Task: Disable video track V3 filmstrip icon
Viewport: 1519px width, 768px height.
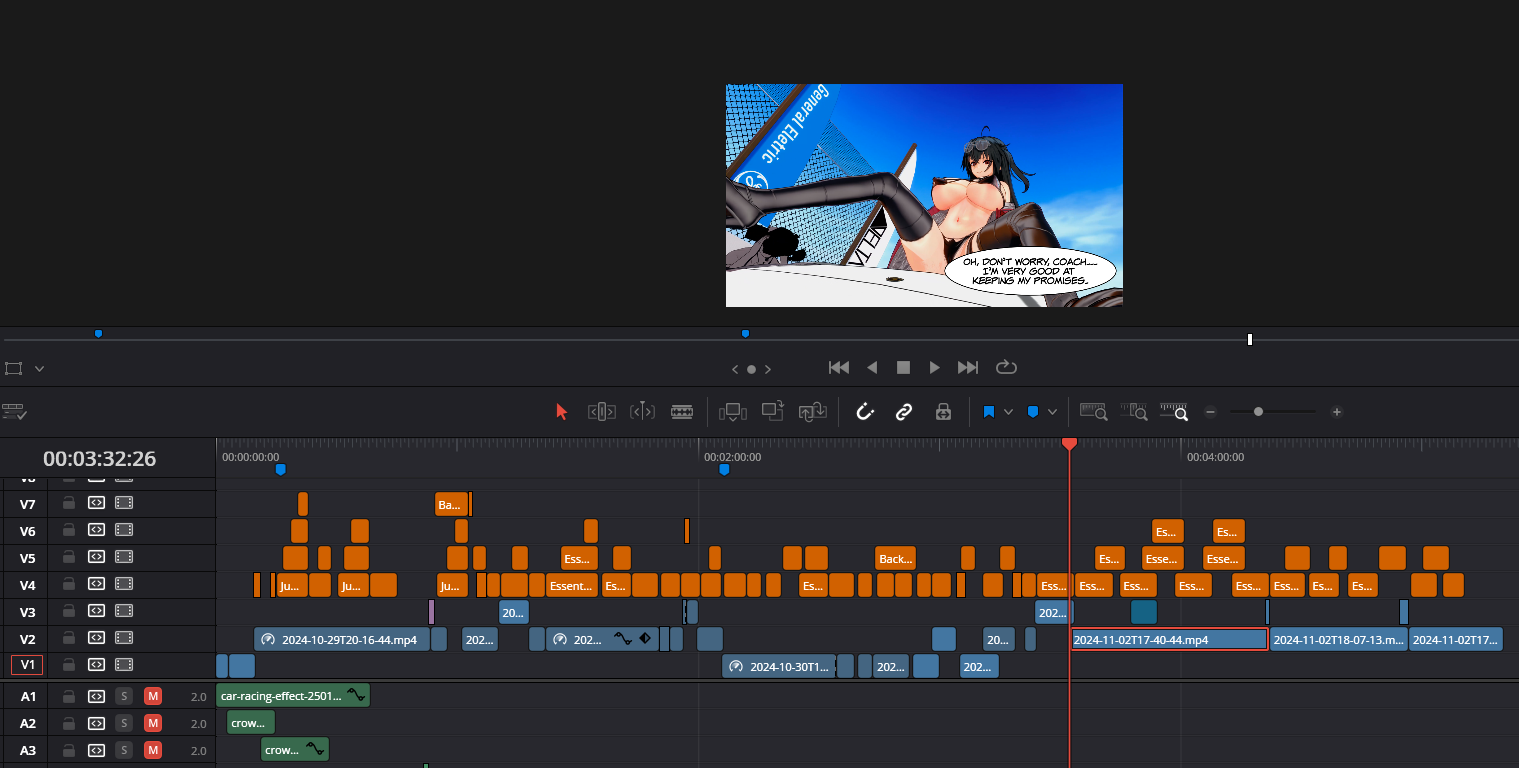Action: point(124,611)
